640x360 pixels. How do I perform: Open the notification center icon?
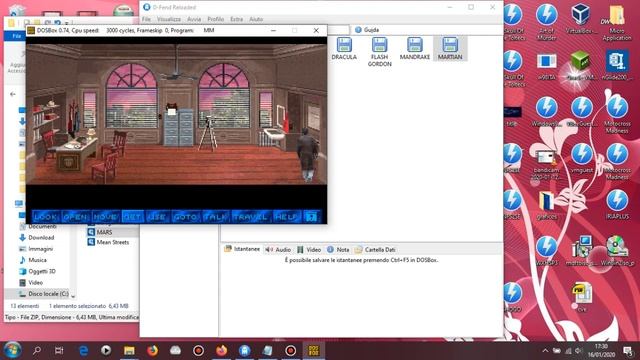coord(627,350)
